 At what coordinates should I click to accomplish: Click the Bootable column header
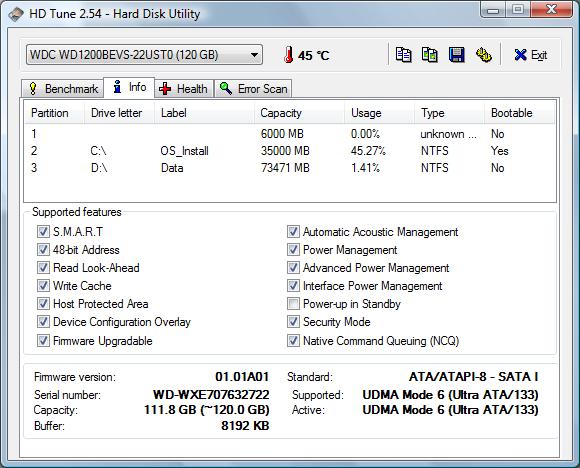tap(520, 113)
